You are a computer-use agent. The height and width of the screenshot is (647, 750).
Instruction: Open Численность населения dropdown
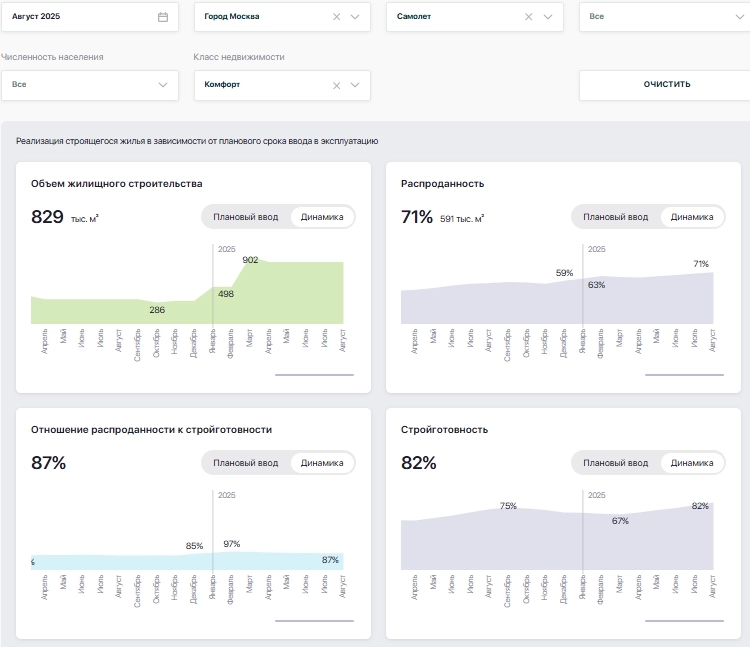[90, 85]
